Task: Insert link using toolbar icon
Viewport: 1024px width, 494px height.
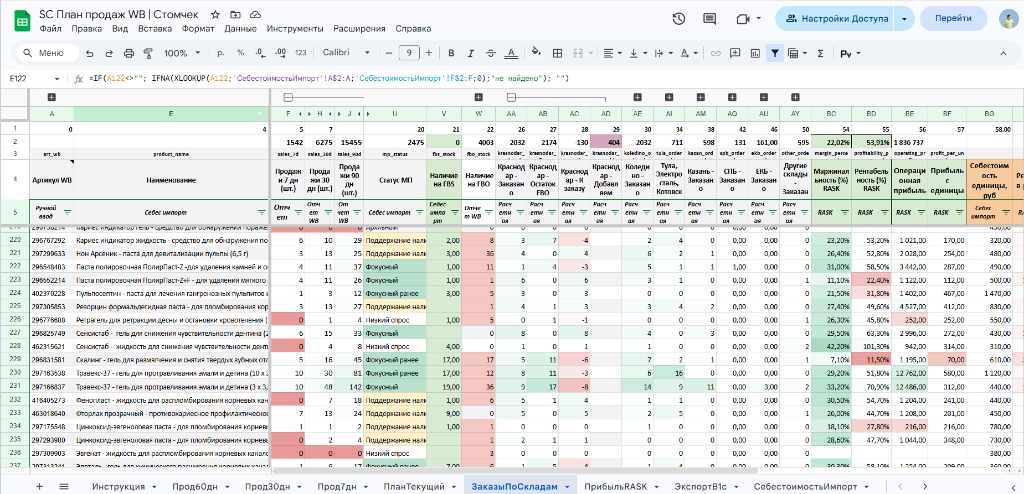Action: click(713, 53)
